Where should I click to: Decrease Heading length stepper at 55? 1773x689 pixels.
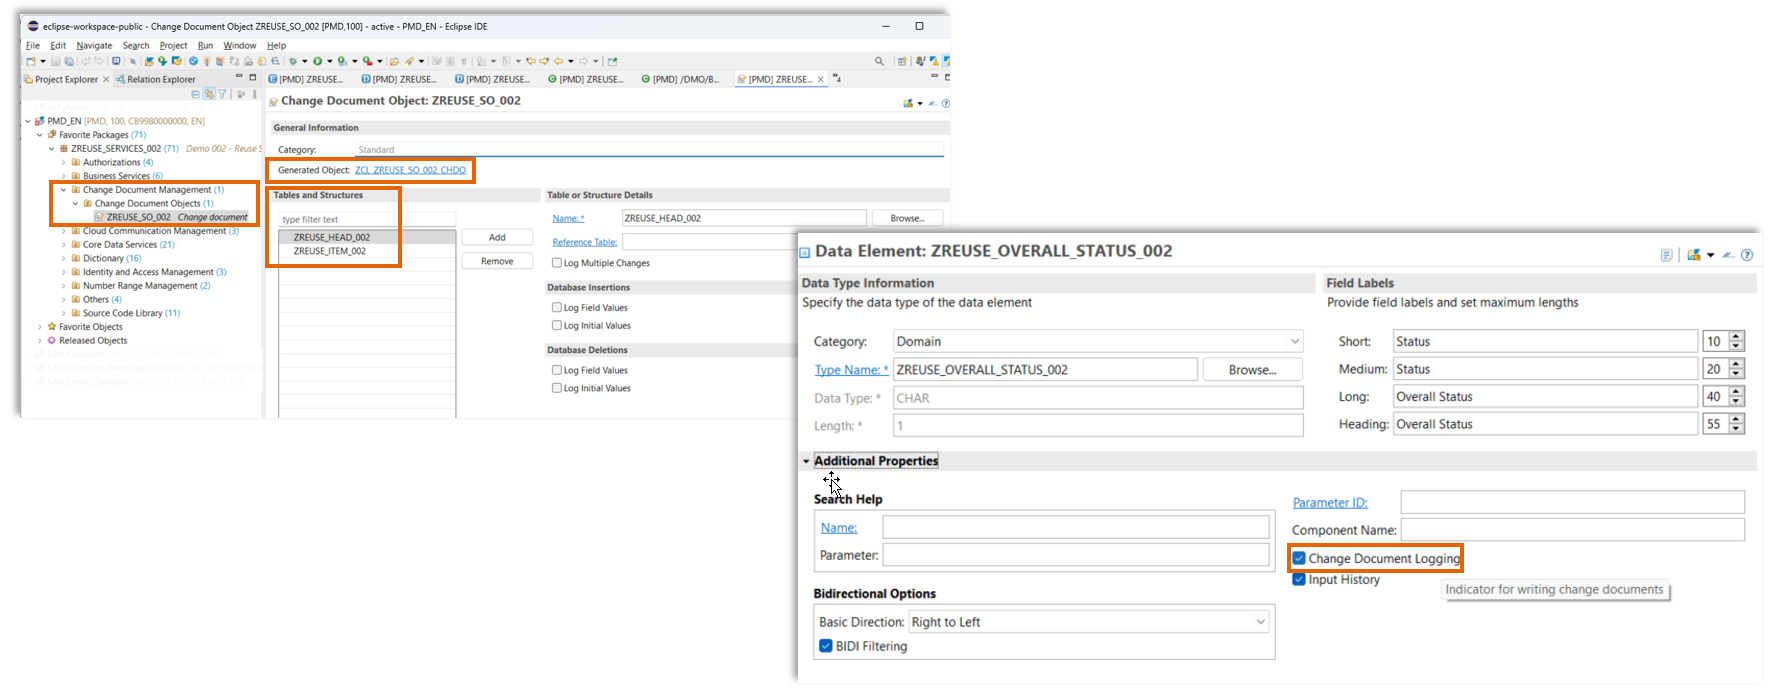(x=1736, y=429)
